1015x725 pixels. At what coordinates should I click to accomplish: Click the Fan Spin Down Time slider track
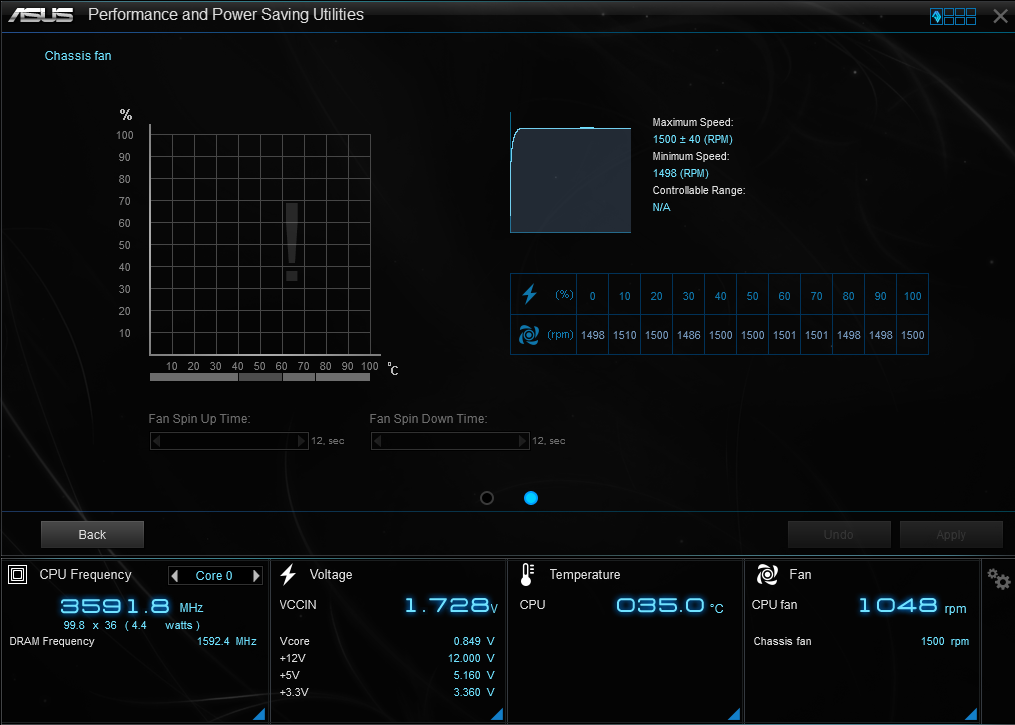point(451,441)
